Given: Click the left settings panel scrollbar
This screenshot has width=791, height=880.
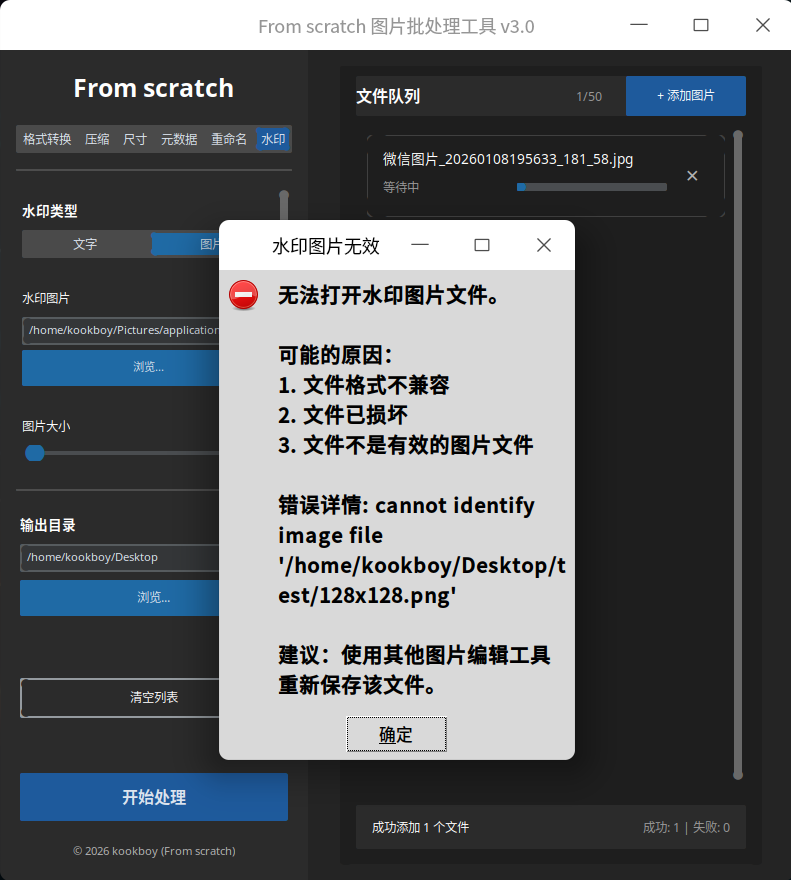Looking at the screenshot, I should coord(284,206).
